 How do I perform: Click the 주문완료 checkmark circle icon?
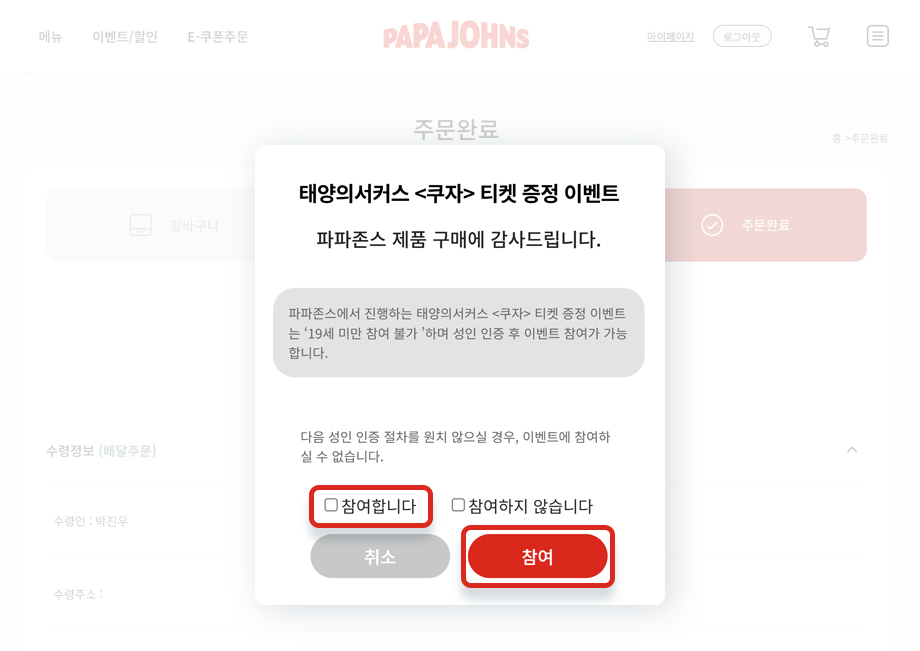712,225
